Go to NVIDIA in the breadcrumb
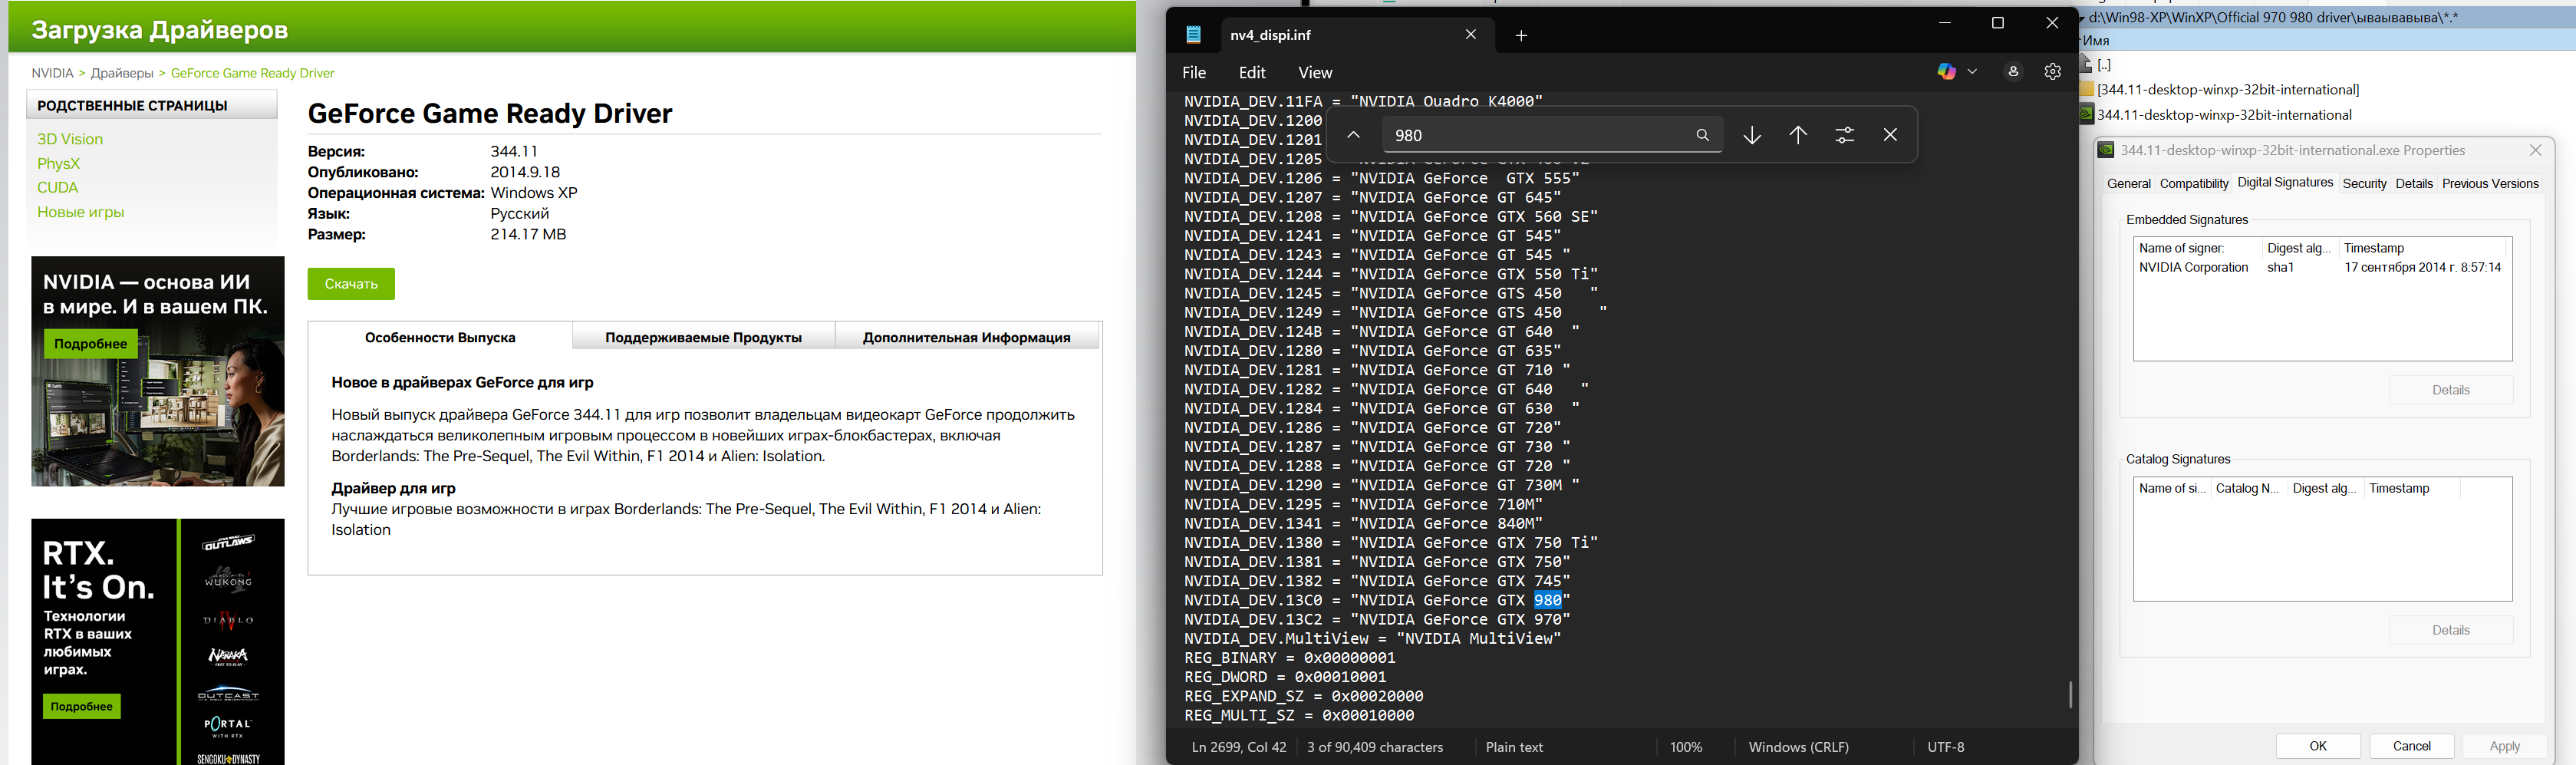The image size is (2576, 765). click(52, 73)
